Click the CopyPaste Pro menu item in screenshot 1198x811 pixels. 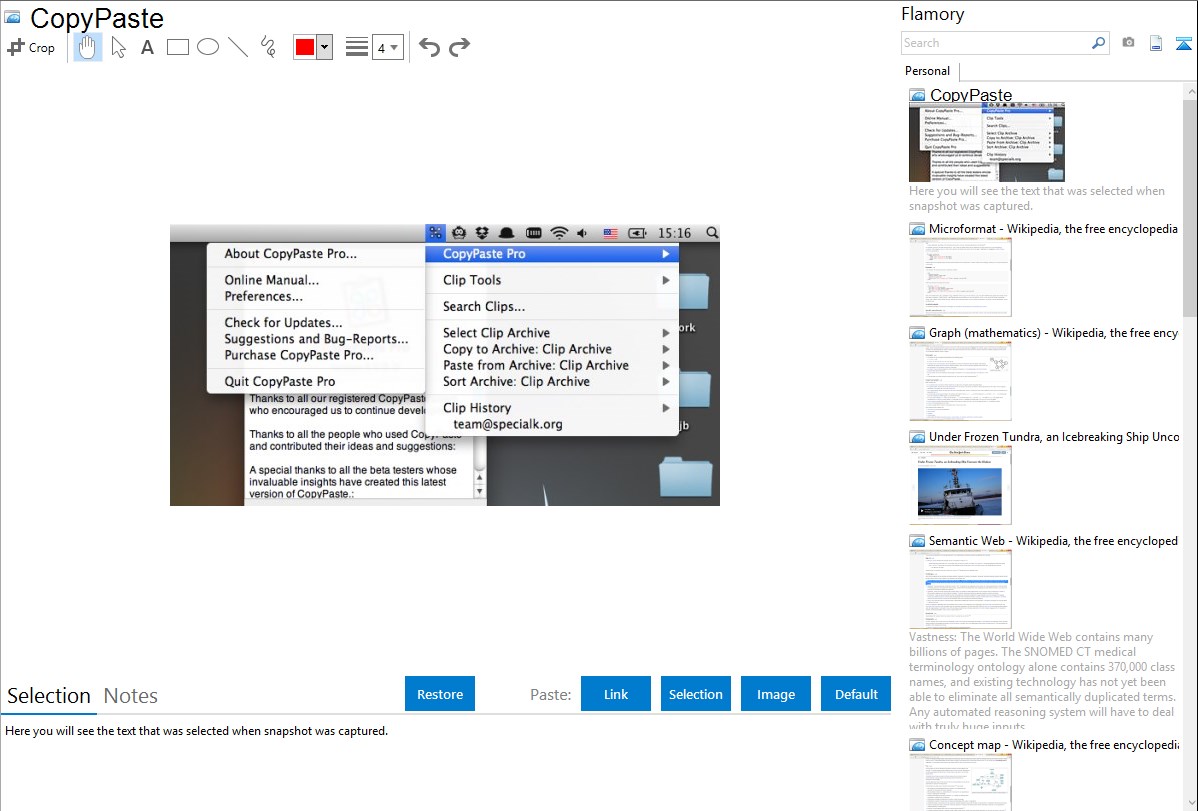[x=552, y=254]
